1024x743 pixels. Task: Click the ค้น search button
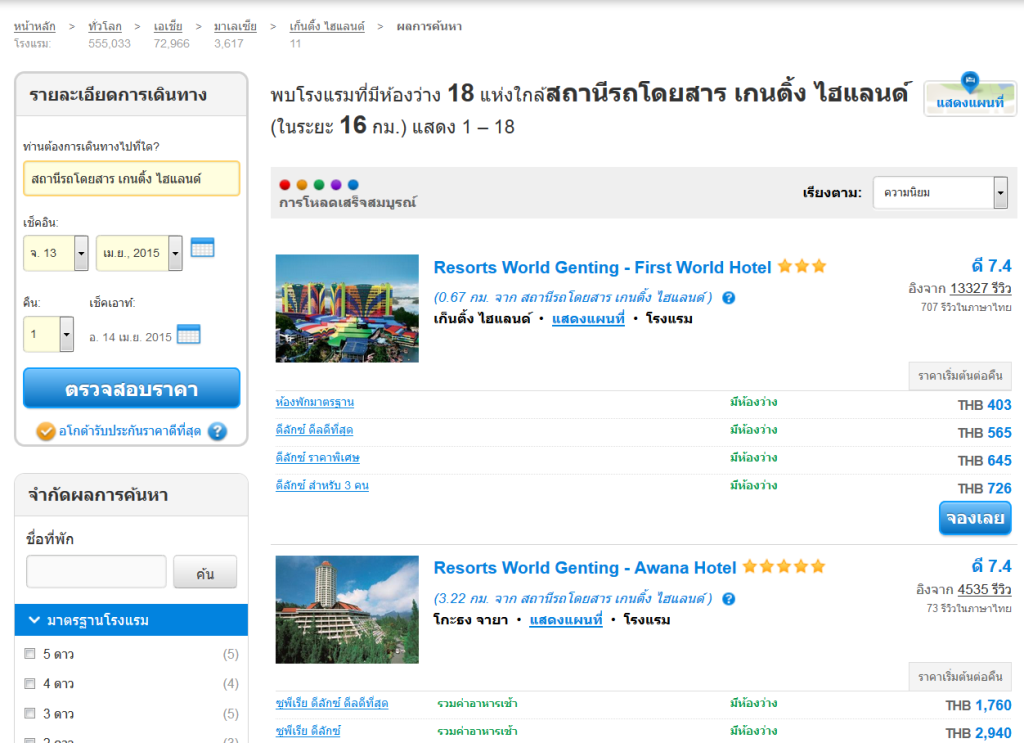(x=205, y=573)
